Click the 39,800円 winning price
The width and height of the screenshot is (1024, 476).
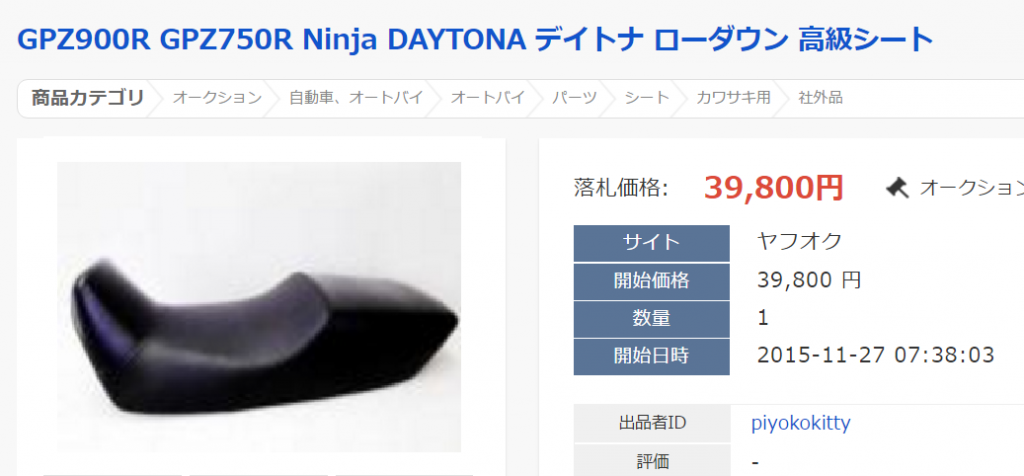[x=774, y=188]
